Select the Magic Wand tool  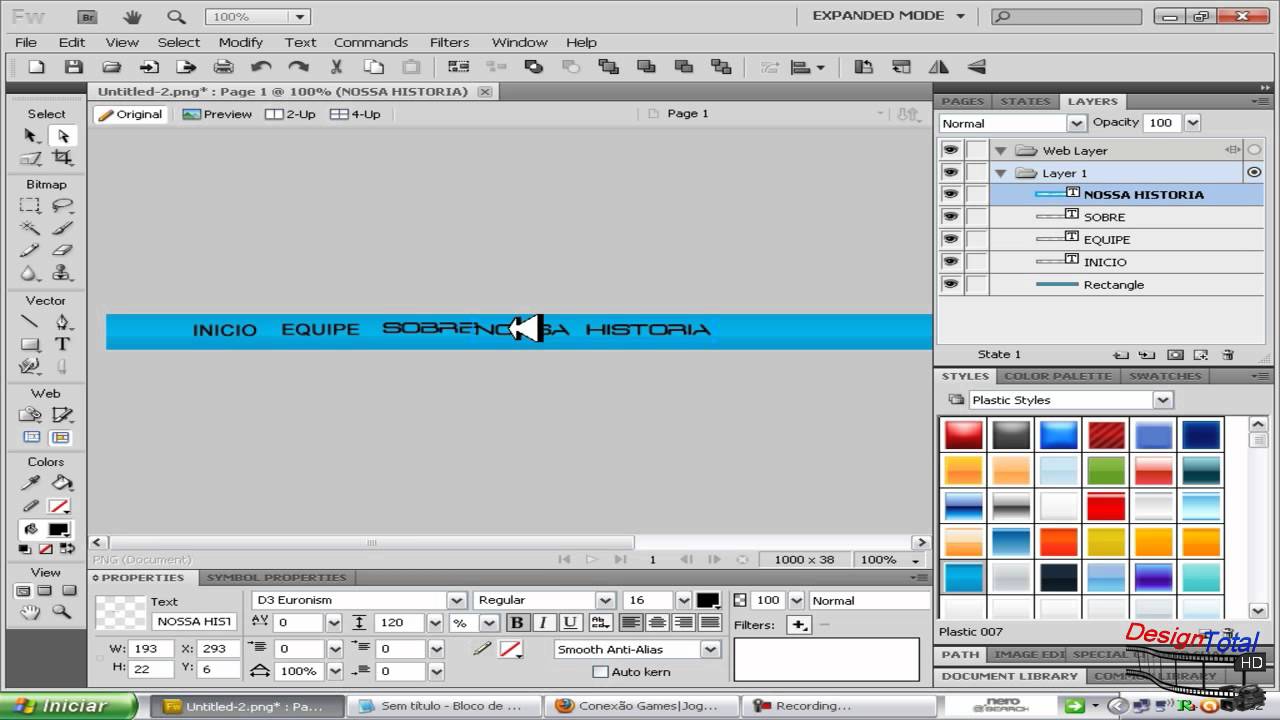point(31,228)
